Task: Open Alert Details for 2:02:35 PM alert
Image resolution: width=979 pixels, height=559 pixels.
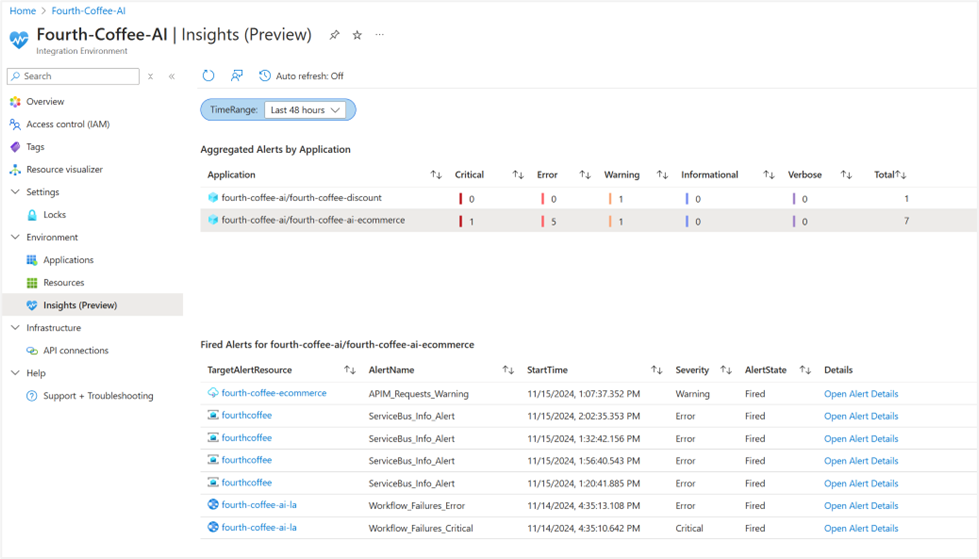Action: pos(861,417)
